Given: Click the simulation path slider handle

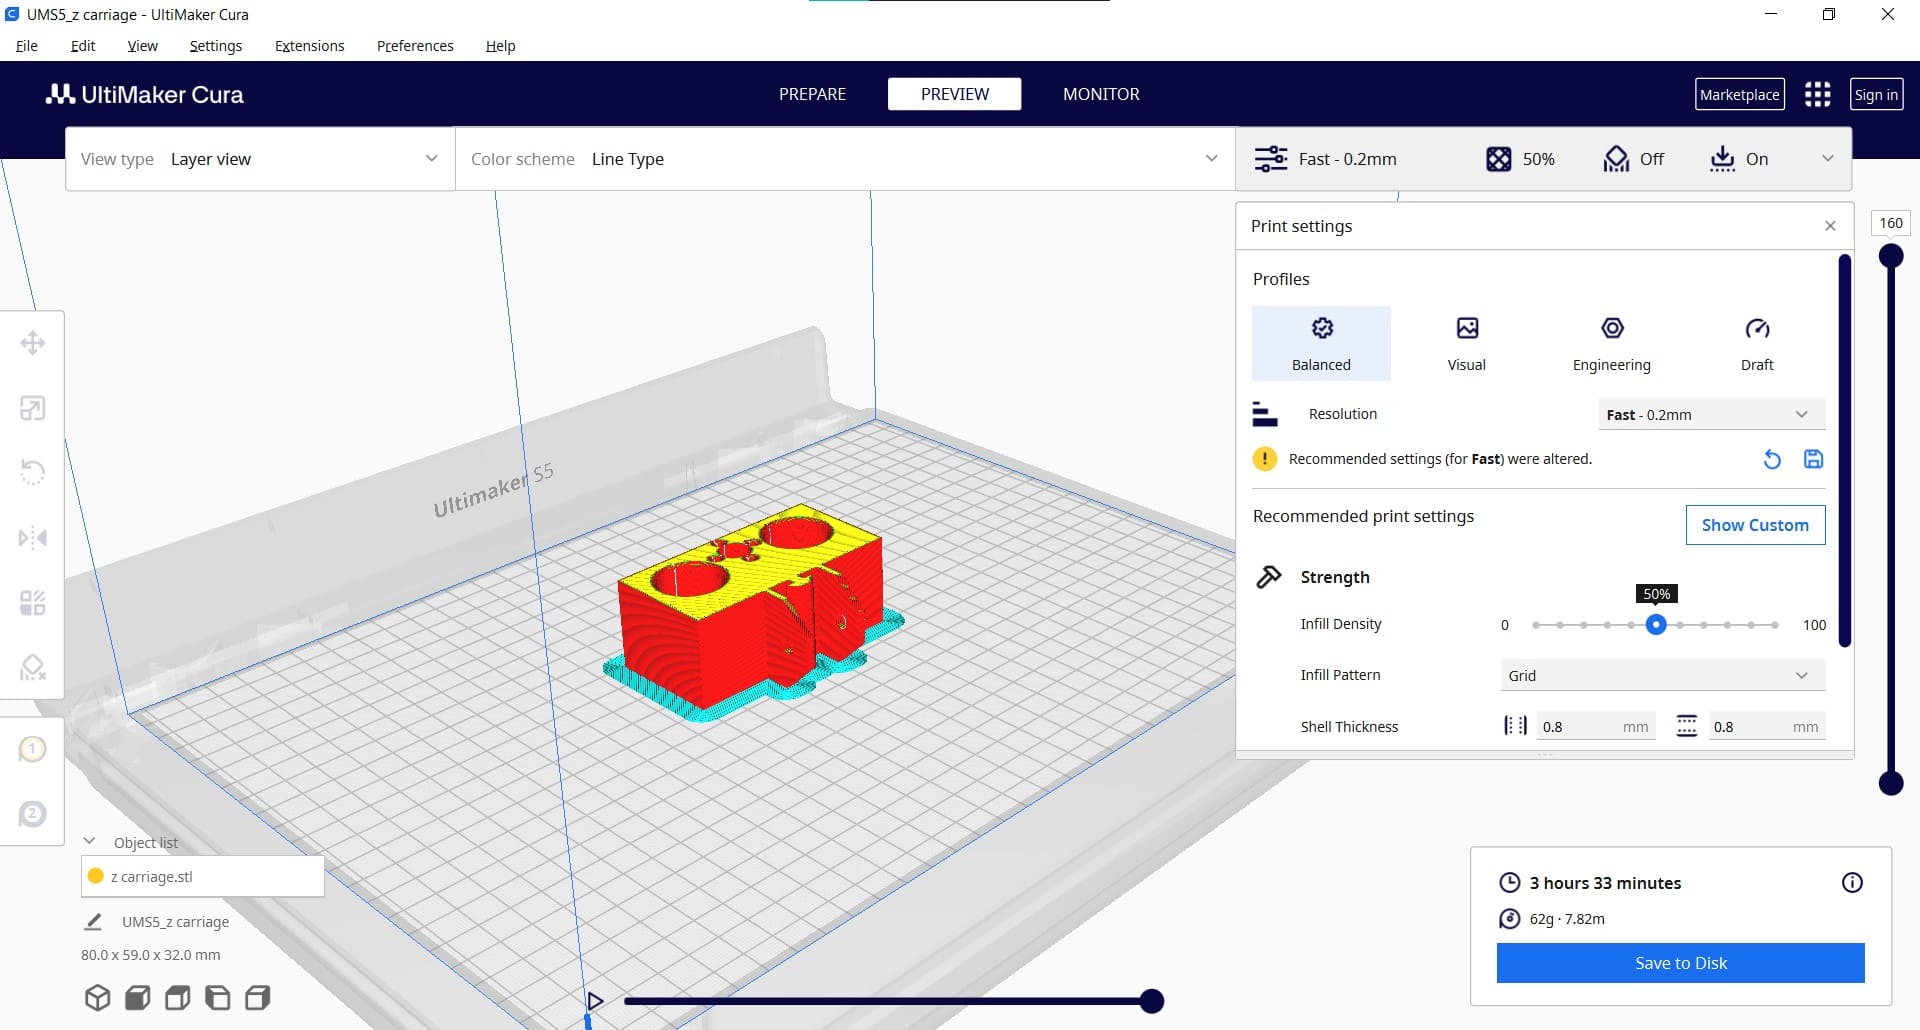Looking at the screenshot, I should point(1152,1000).
